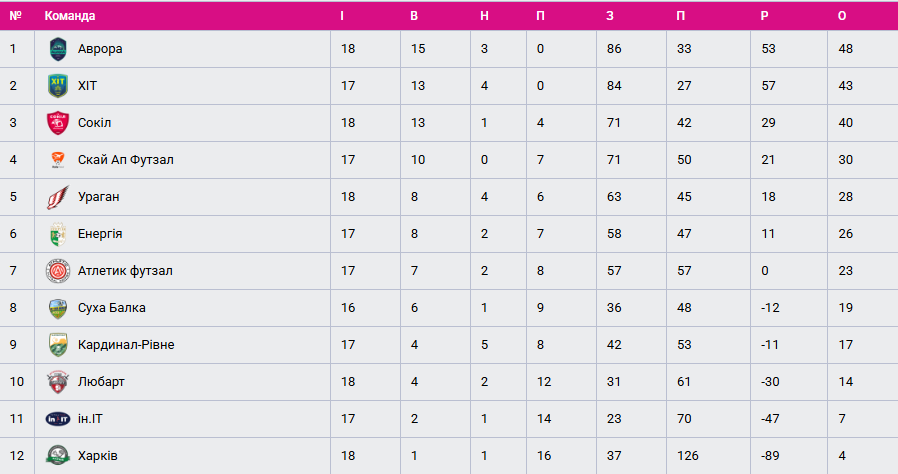The height and width of the screenshot is (474, 898).
Task: Click the Любарт team logo
Action: (57, 382)
